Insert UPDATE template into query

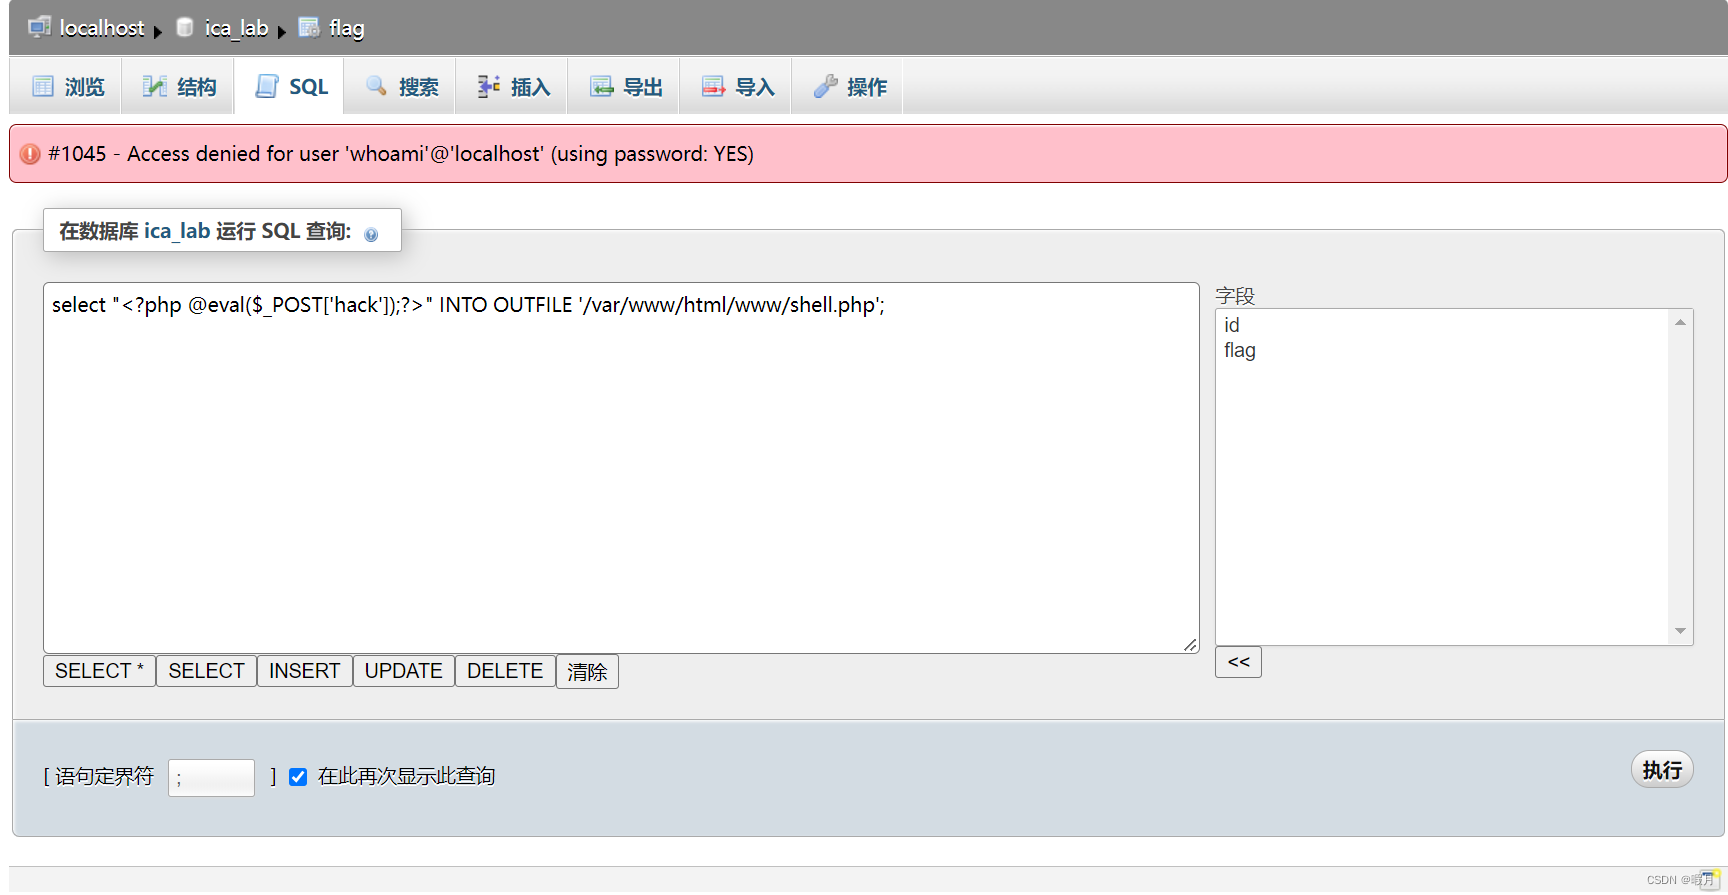403,671
